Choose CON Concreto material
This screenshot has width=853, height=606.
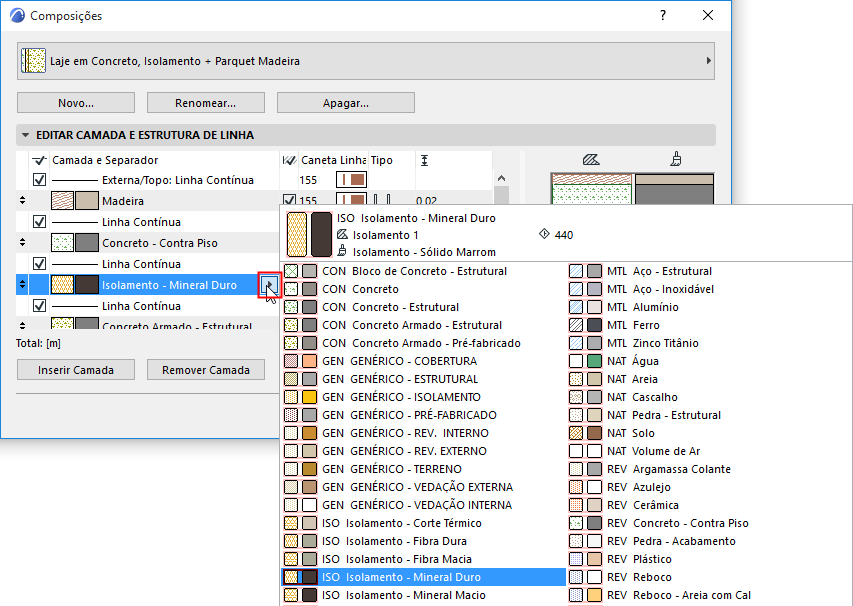tap(423, 289)
